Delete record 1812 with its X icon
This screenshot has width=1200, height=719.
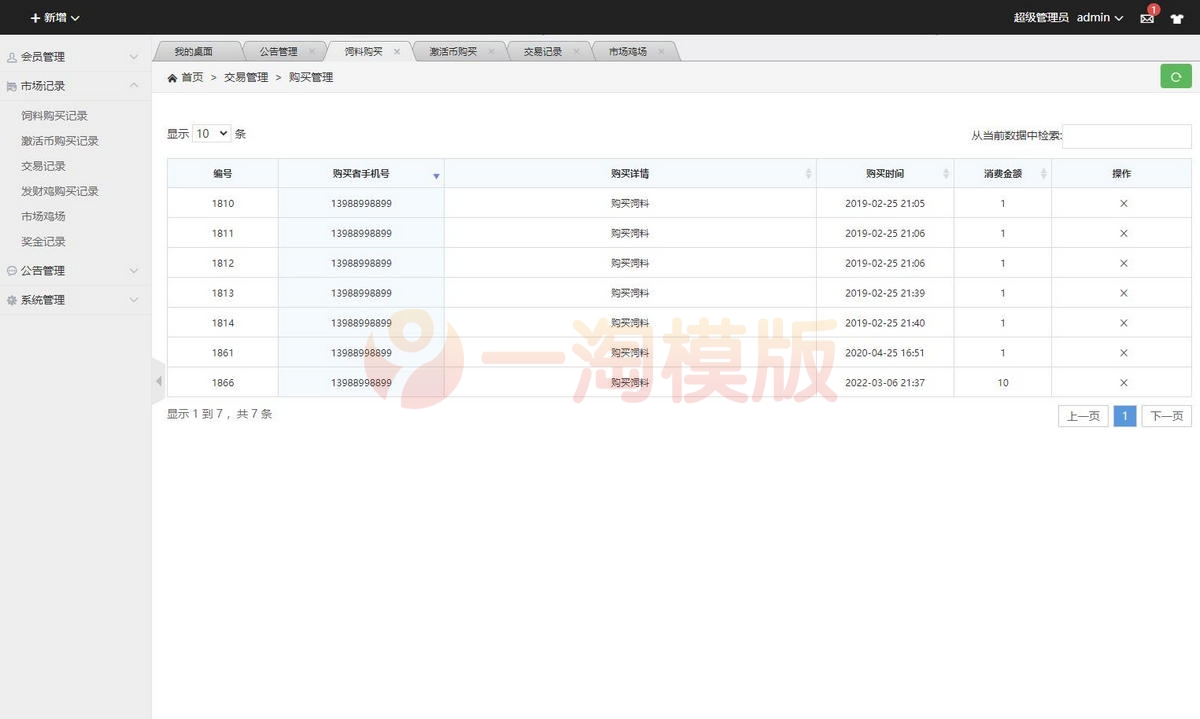tap(1123, 263)
